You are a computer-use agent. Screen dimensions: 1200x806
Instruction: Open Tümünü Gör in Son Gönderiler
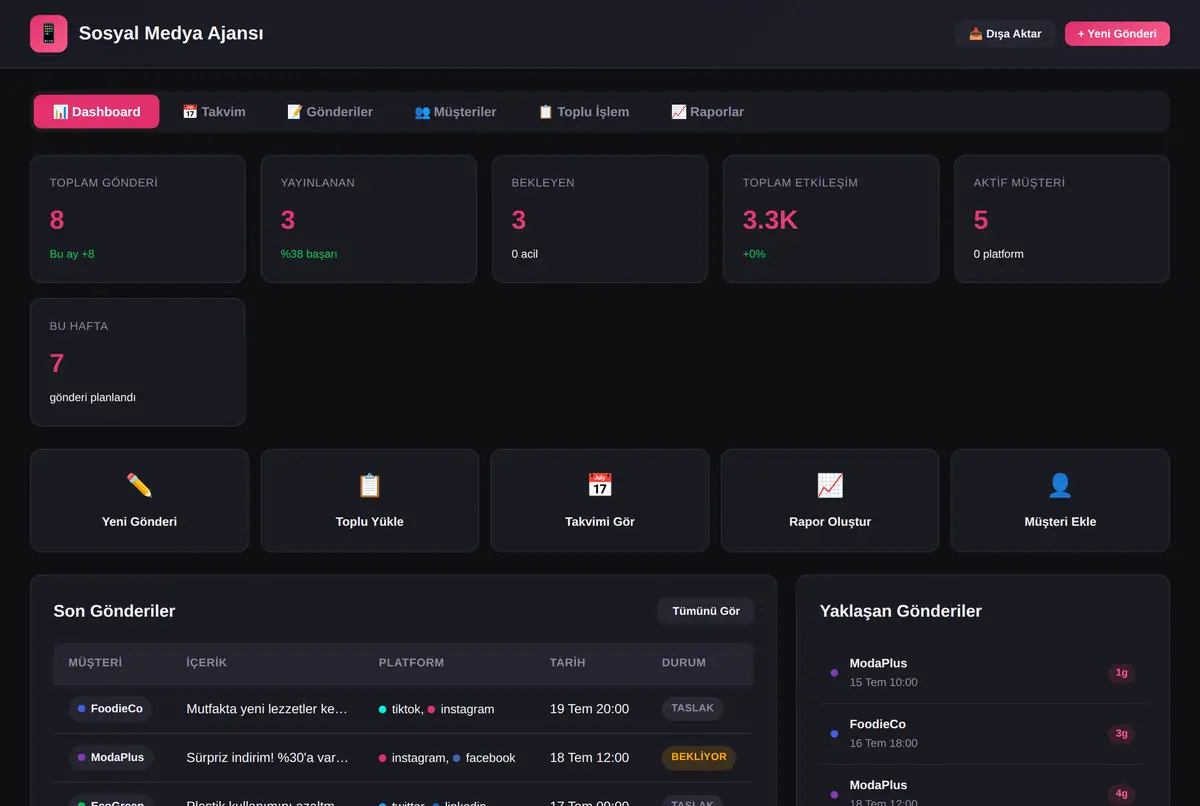tap(706, 611)
